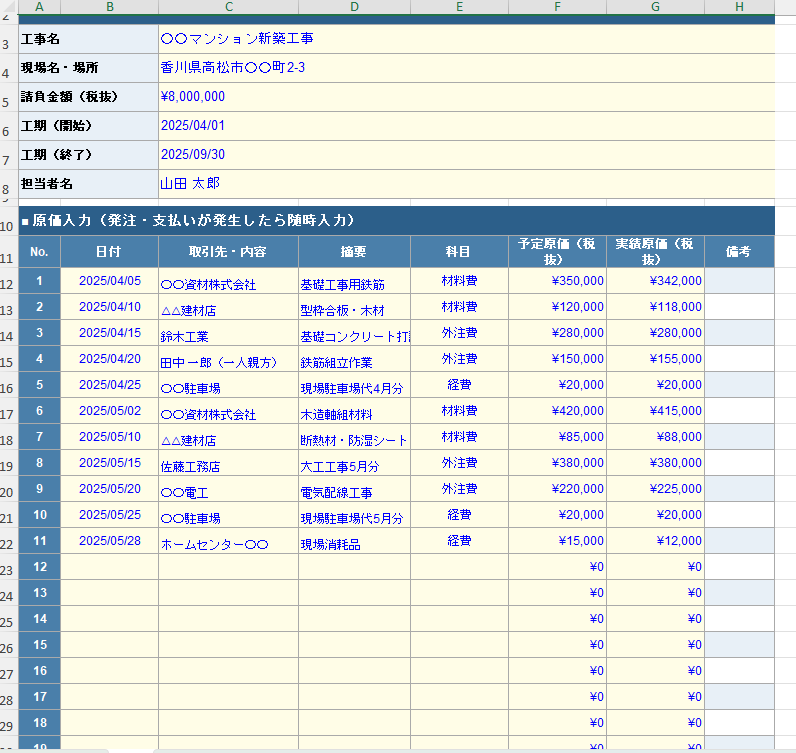Select the 鈴木工業 vendor cell
The image size is (796, 753).
[228, 333]
